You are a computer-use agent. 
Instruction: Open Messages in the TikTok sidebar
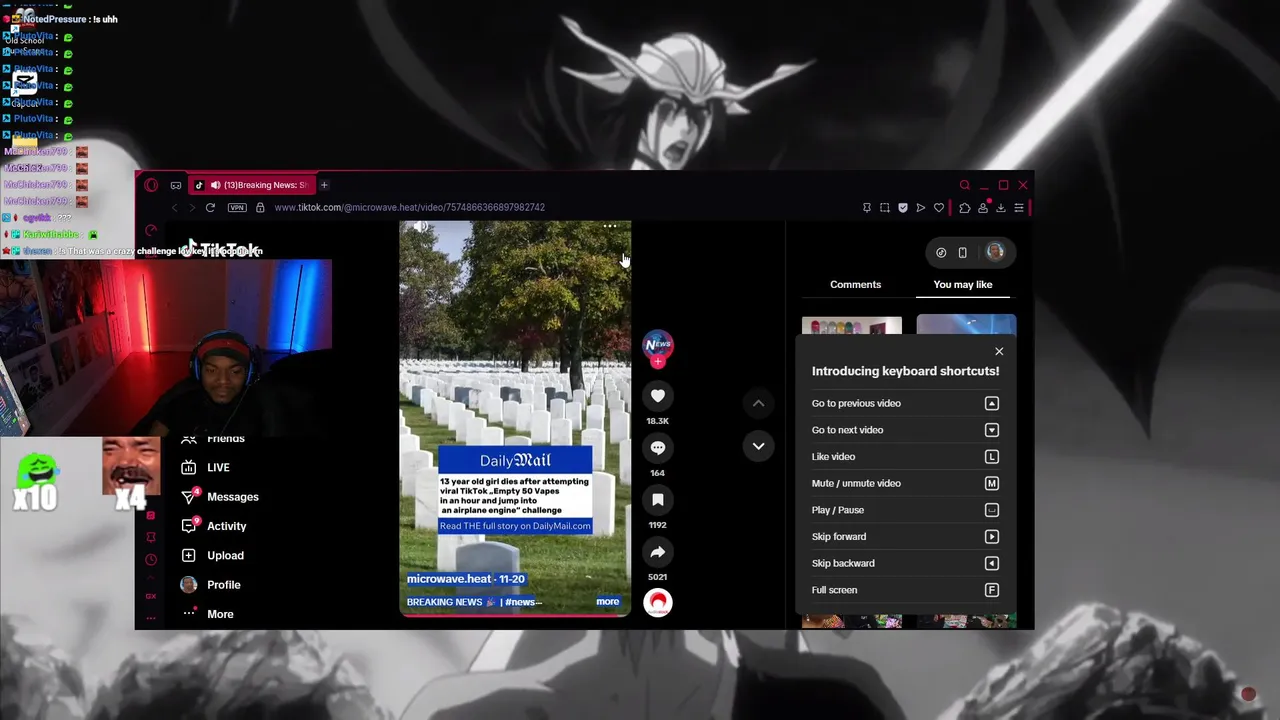[x=233, y=496]
